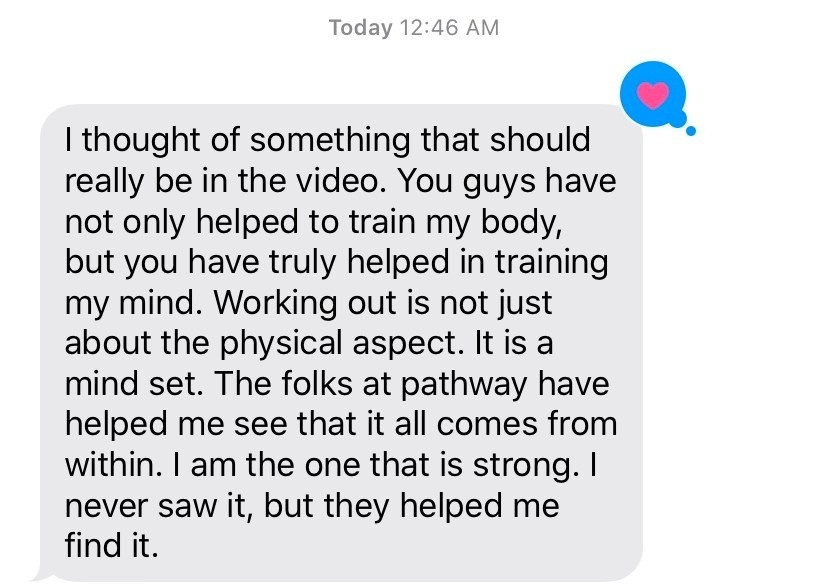Click the words "find it." ending the message
This screenshot has height=588, width=828.
pos(111,546)
